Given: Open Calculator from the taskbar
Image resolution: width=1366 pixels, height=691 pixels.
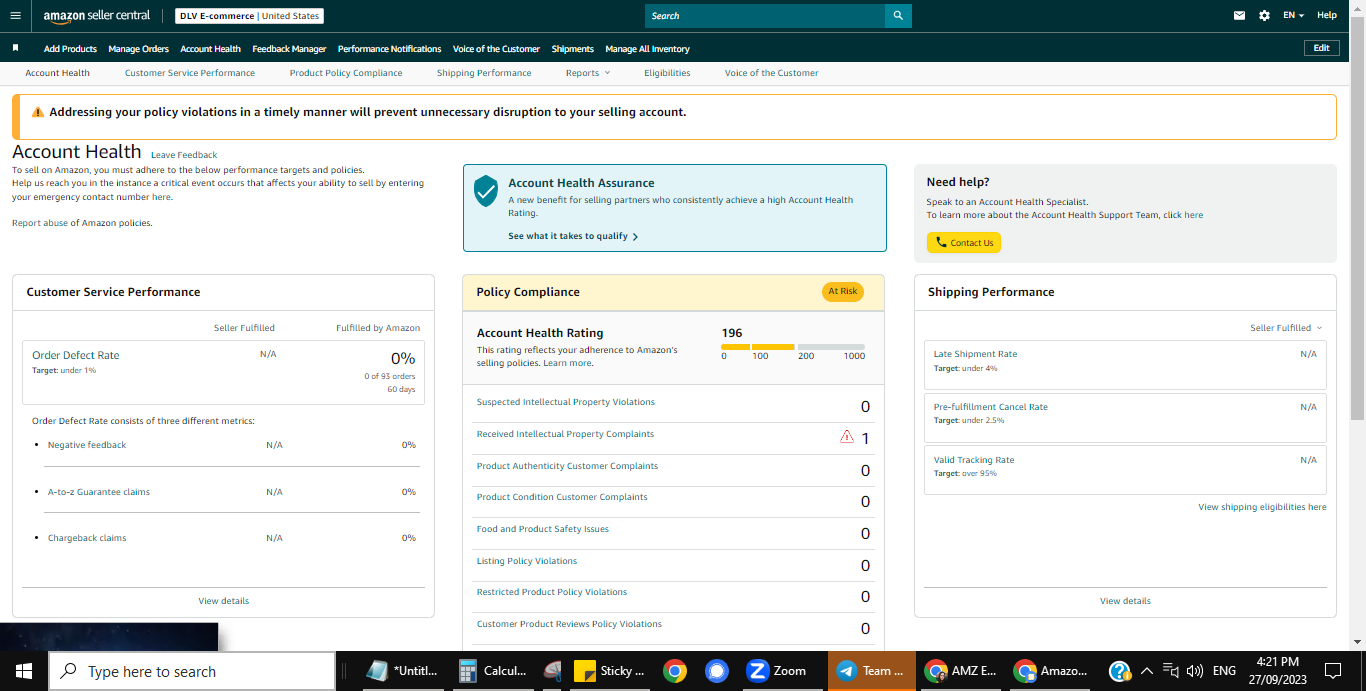Looking at the screenshot, I should click(493, 671).
